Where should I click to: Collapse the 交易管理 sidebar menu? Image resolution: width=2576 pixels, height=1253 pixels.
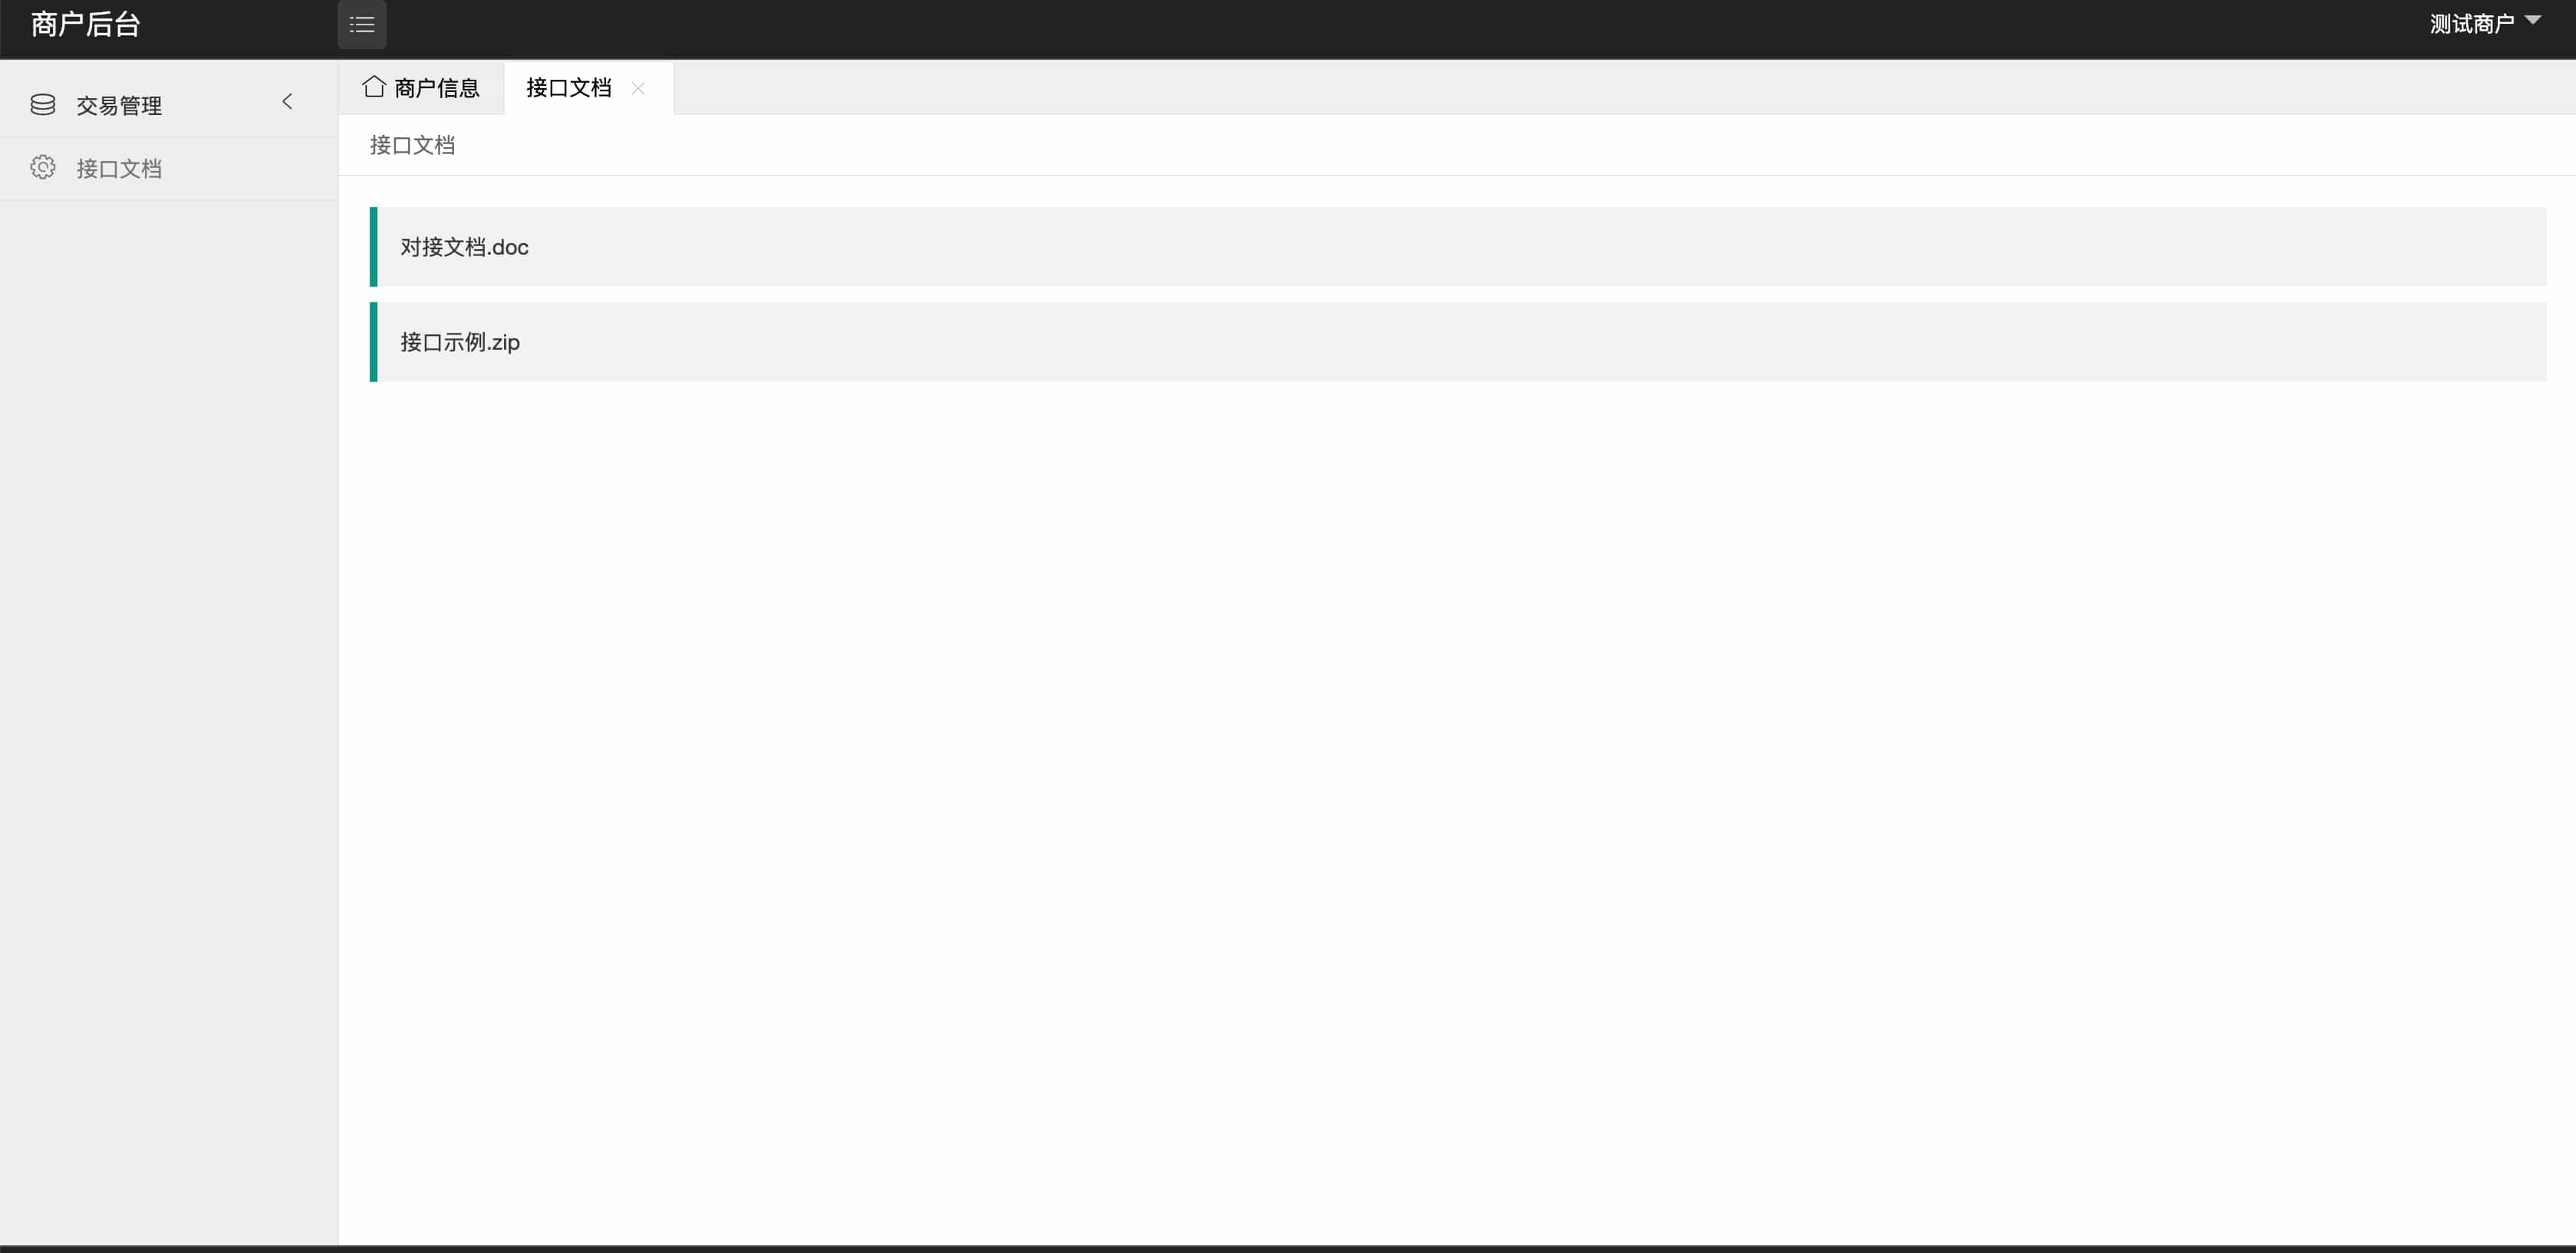(288, 102)
